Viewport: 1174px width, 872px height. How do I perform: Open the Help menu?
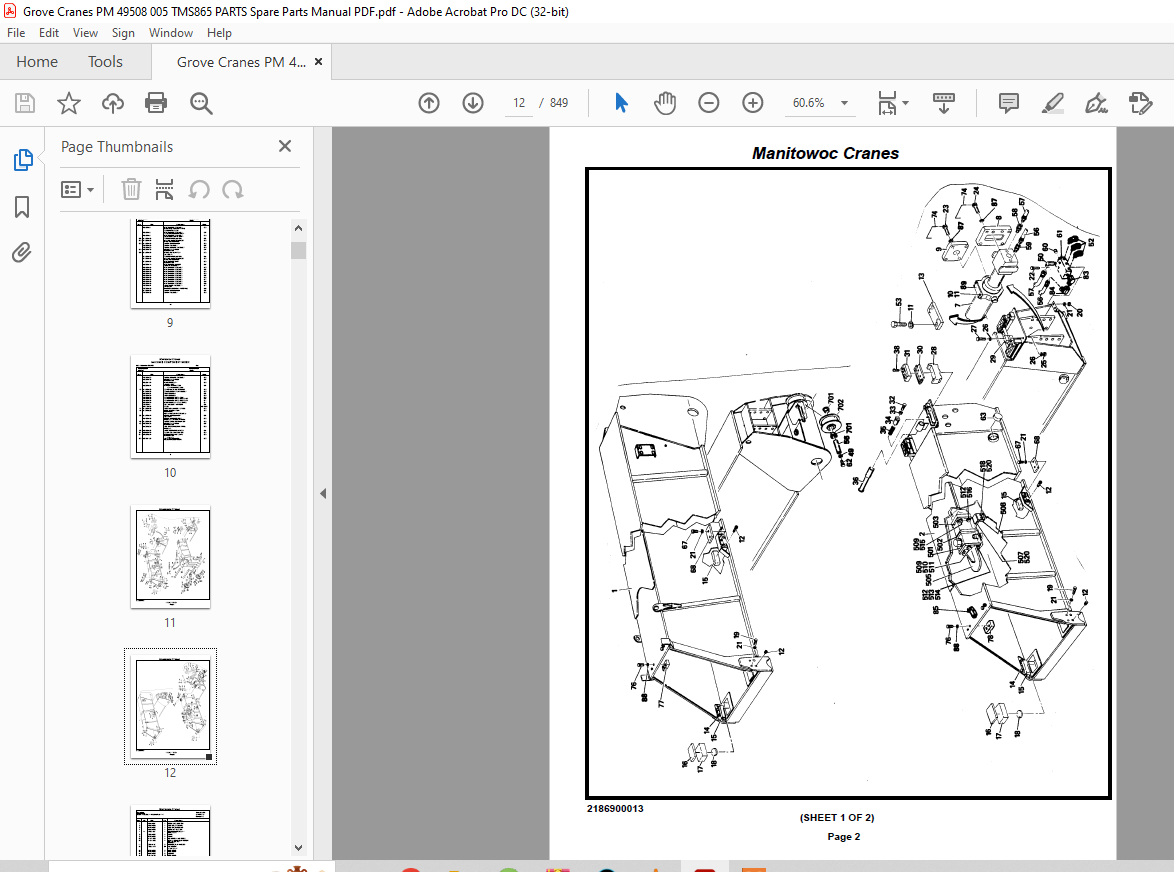point(219,33)
